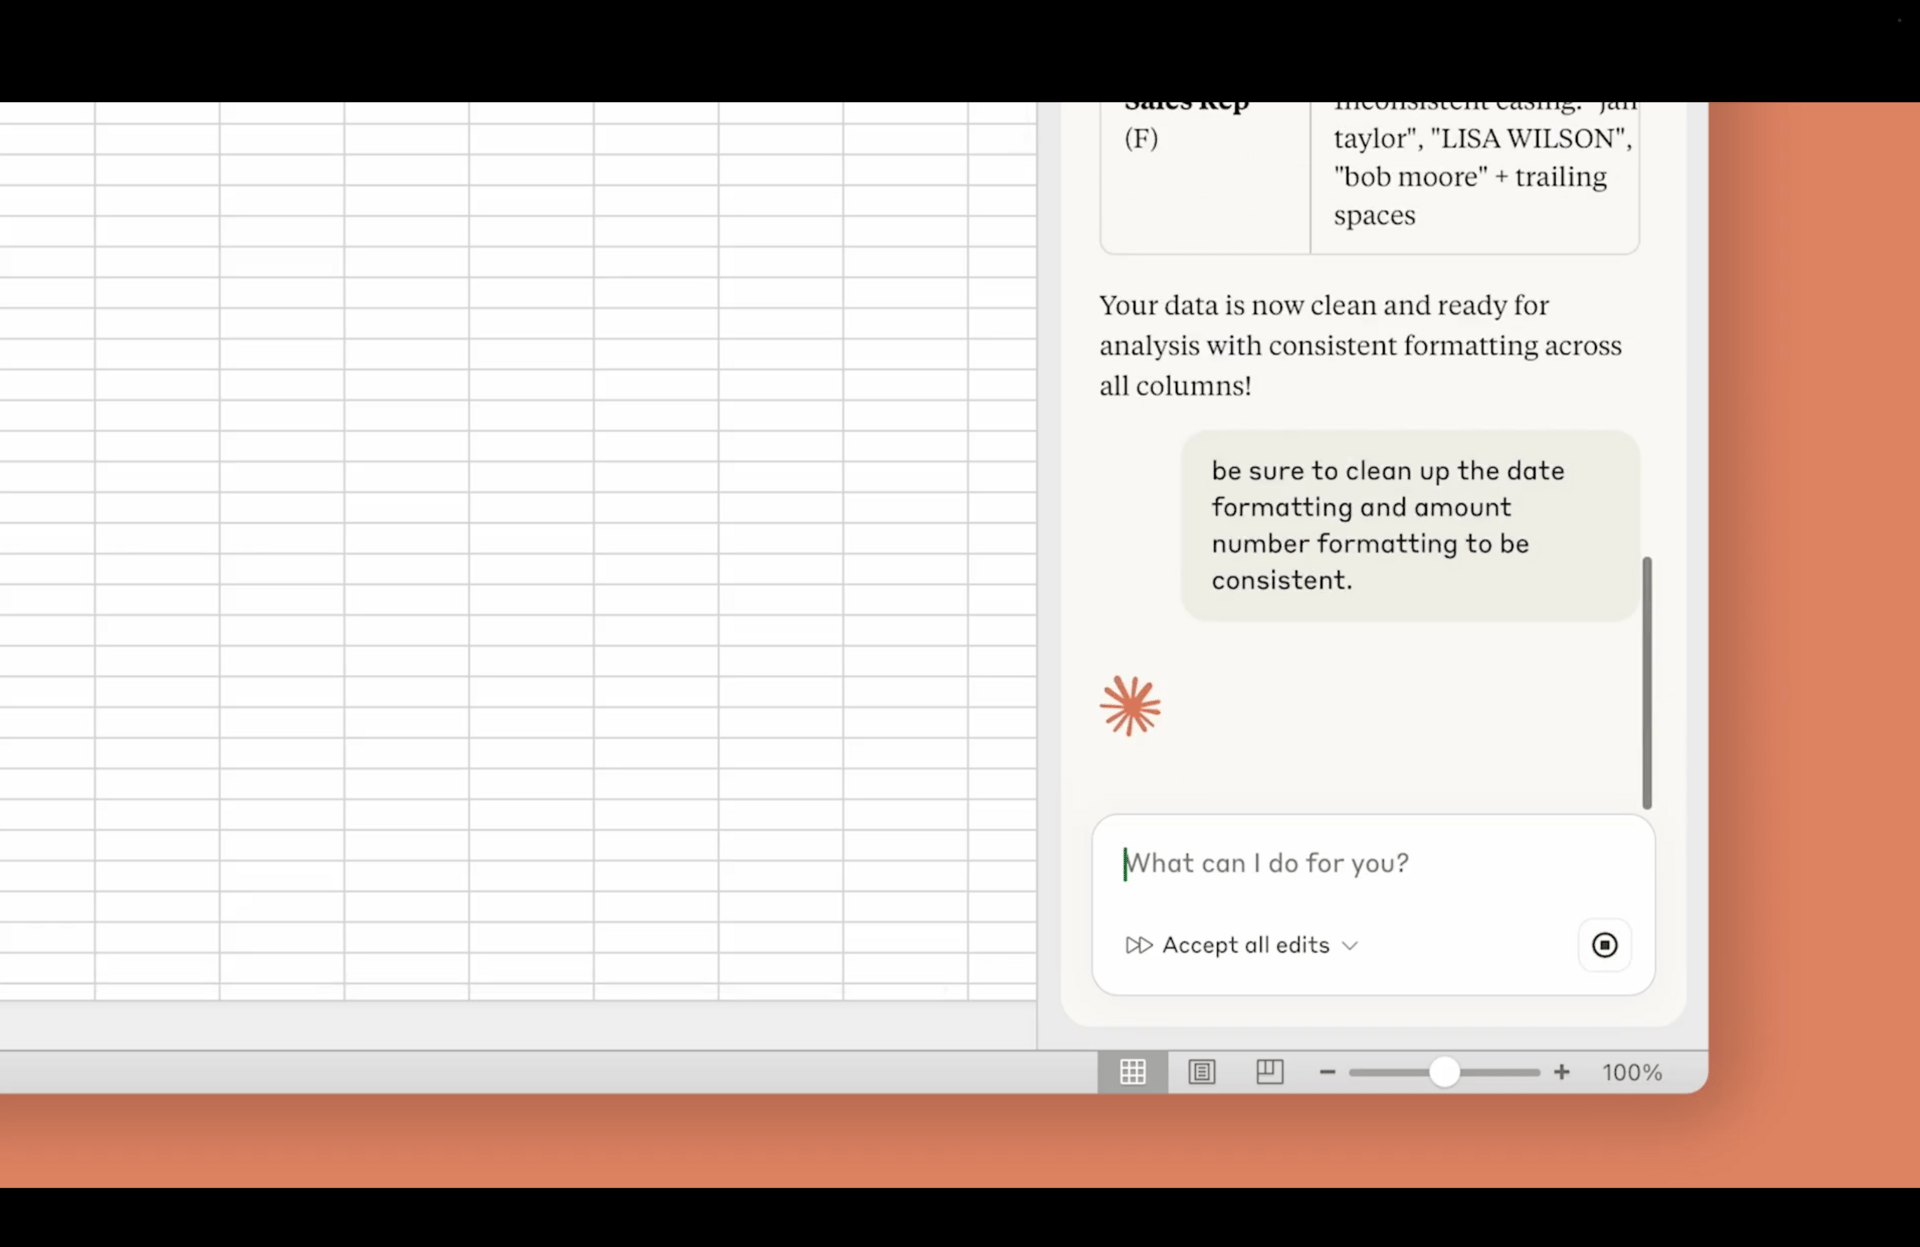Switch to Normal grid view

(x=1132, y=1072)
